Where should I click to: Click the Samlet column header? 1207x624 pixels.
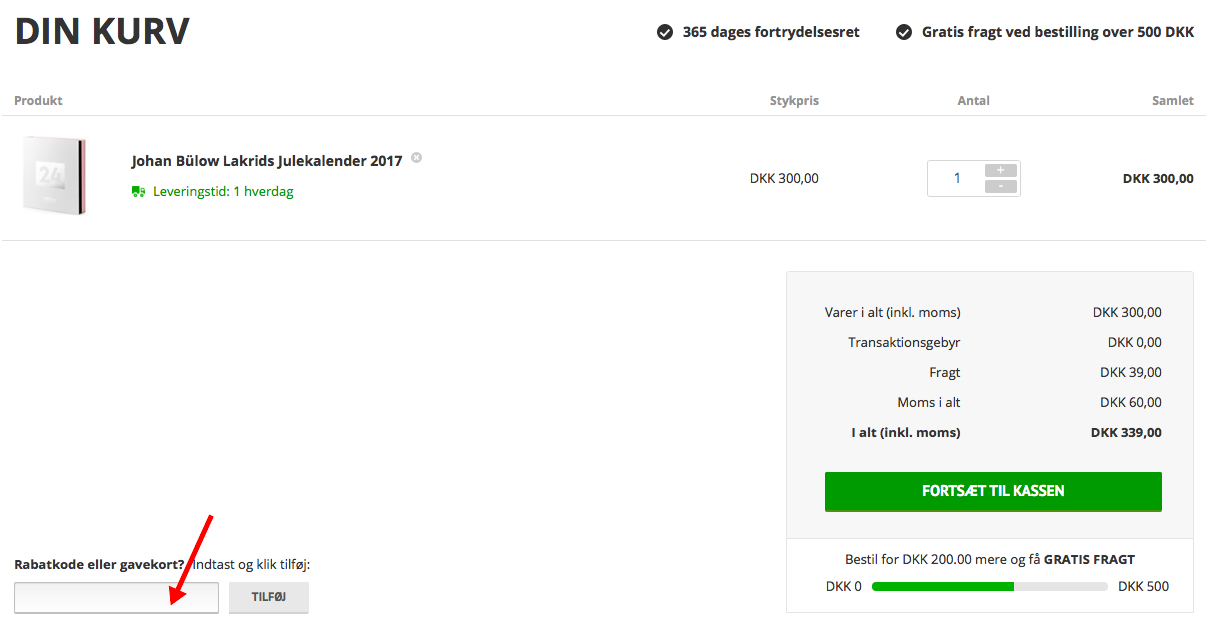[x=1172, y=100]
